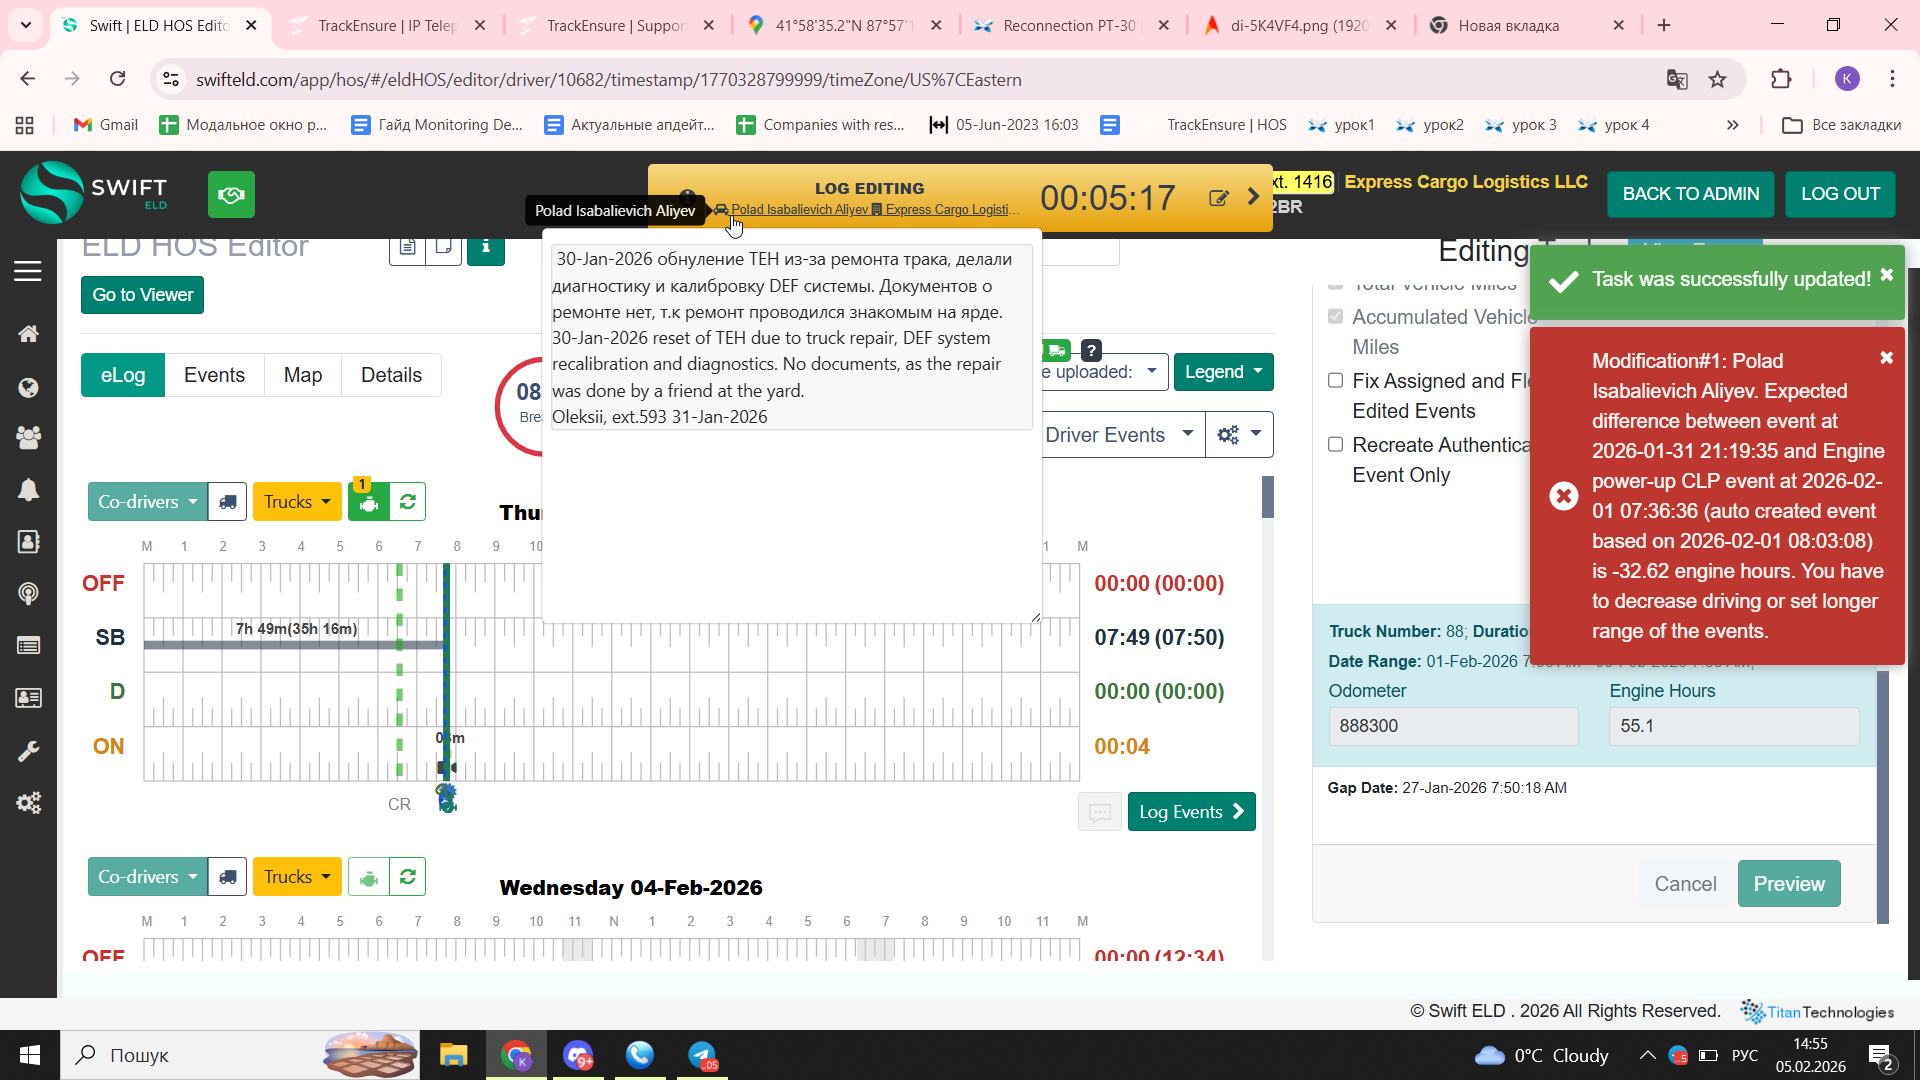This screenshot has height=1080, width=1920.
Task: Open the Map tab
Action: [302, 375]
